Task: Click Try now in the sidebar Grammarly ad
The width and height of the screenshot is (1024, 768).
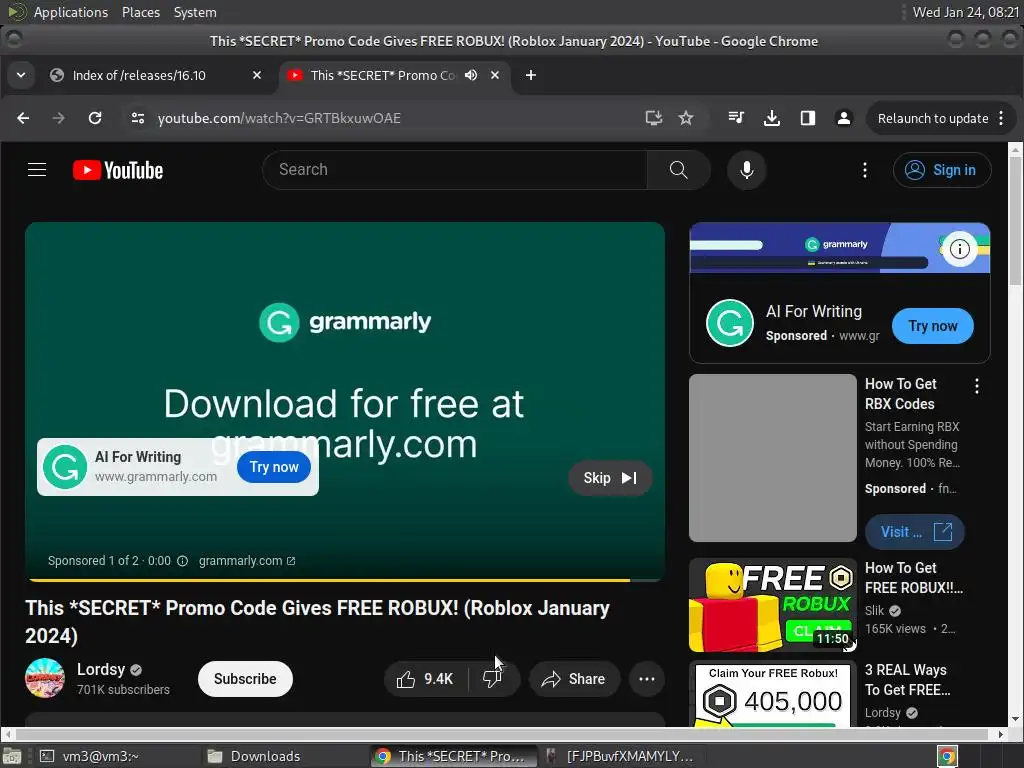Action: pos(933,326)
